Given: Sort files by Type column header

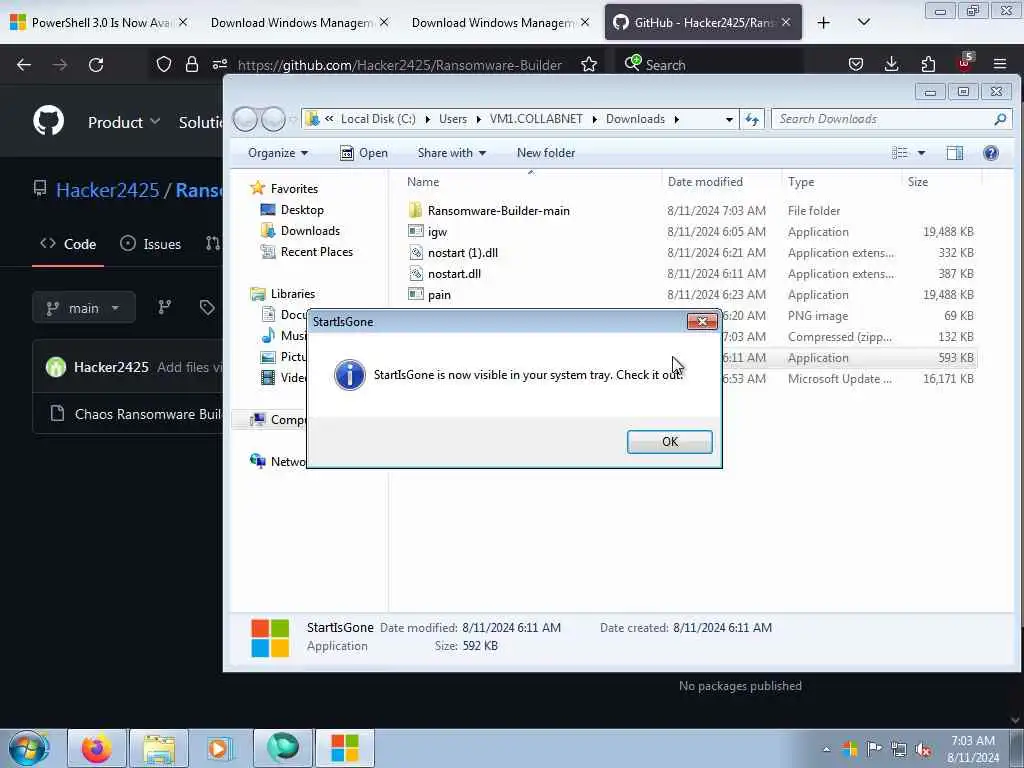Looking at the screenshot, I should pyautogui.click(x=801, y=182).
